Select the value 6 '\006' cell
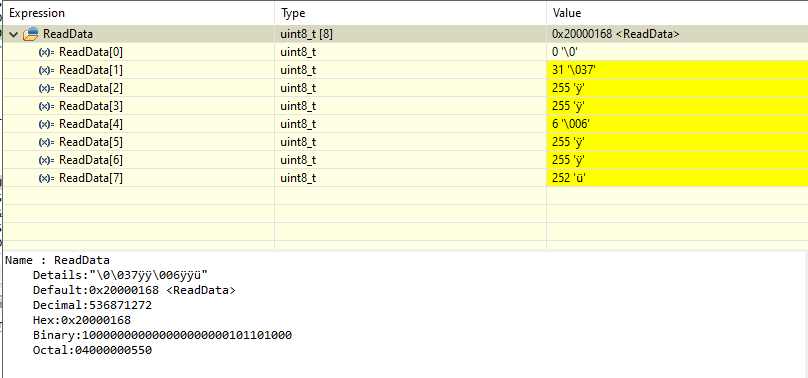The height and width of the screenshot is (378, 808). pyautogui.click(x=677, y=124)
